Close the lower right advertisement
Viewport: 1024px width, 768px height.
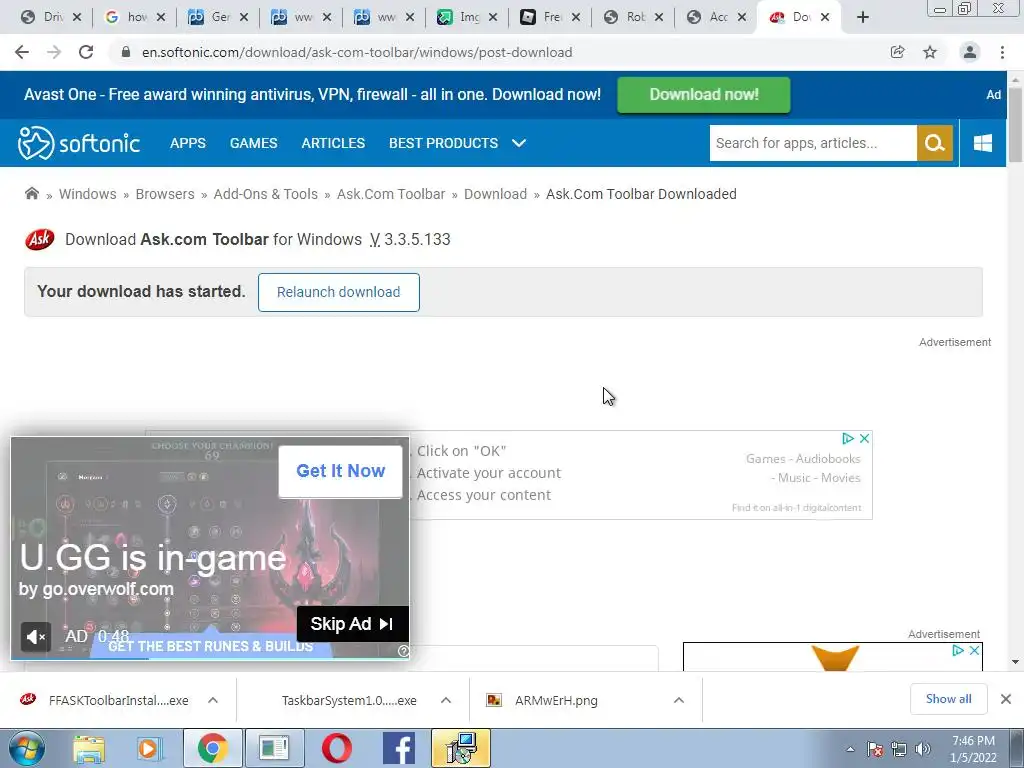[x=974, y=650]
